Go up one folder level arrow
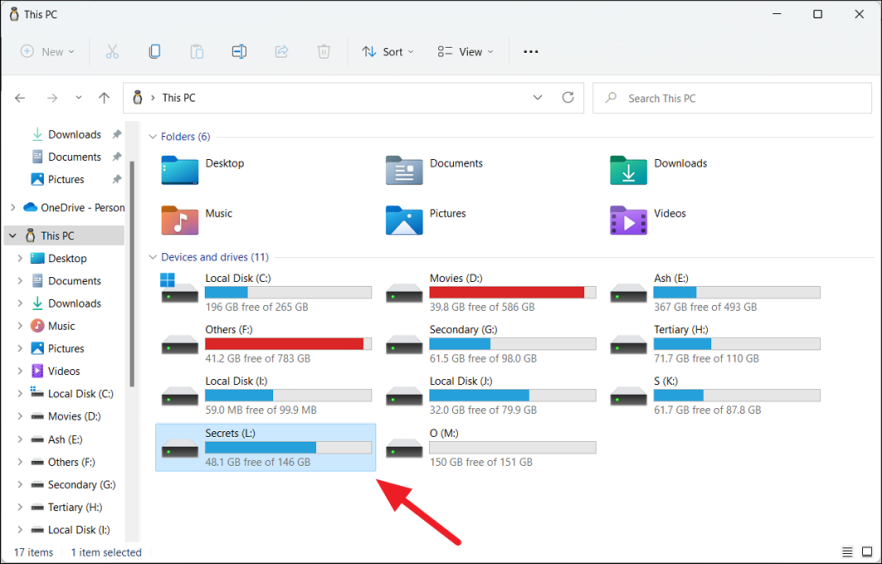This screenshot has width=882, height=564. coord(104,98)
